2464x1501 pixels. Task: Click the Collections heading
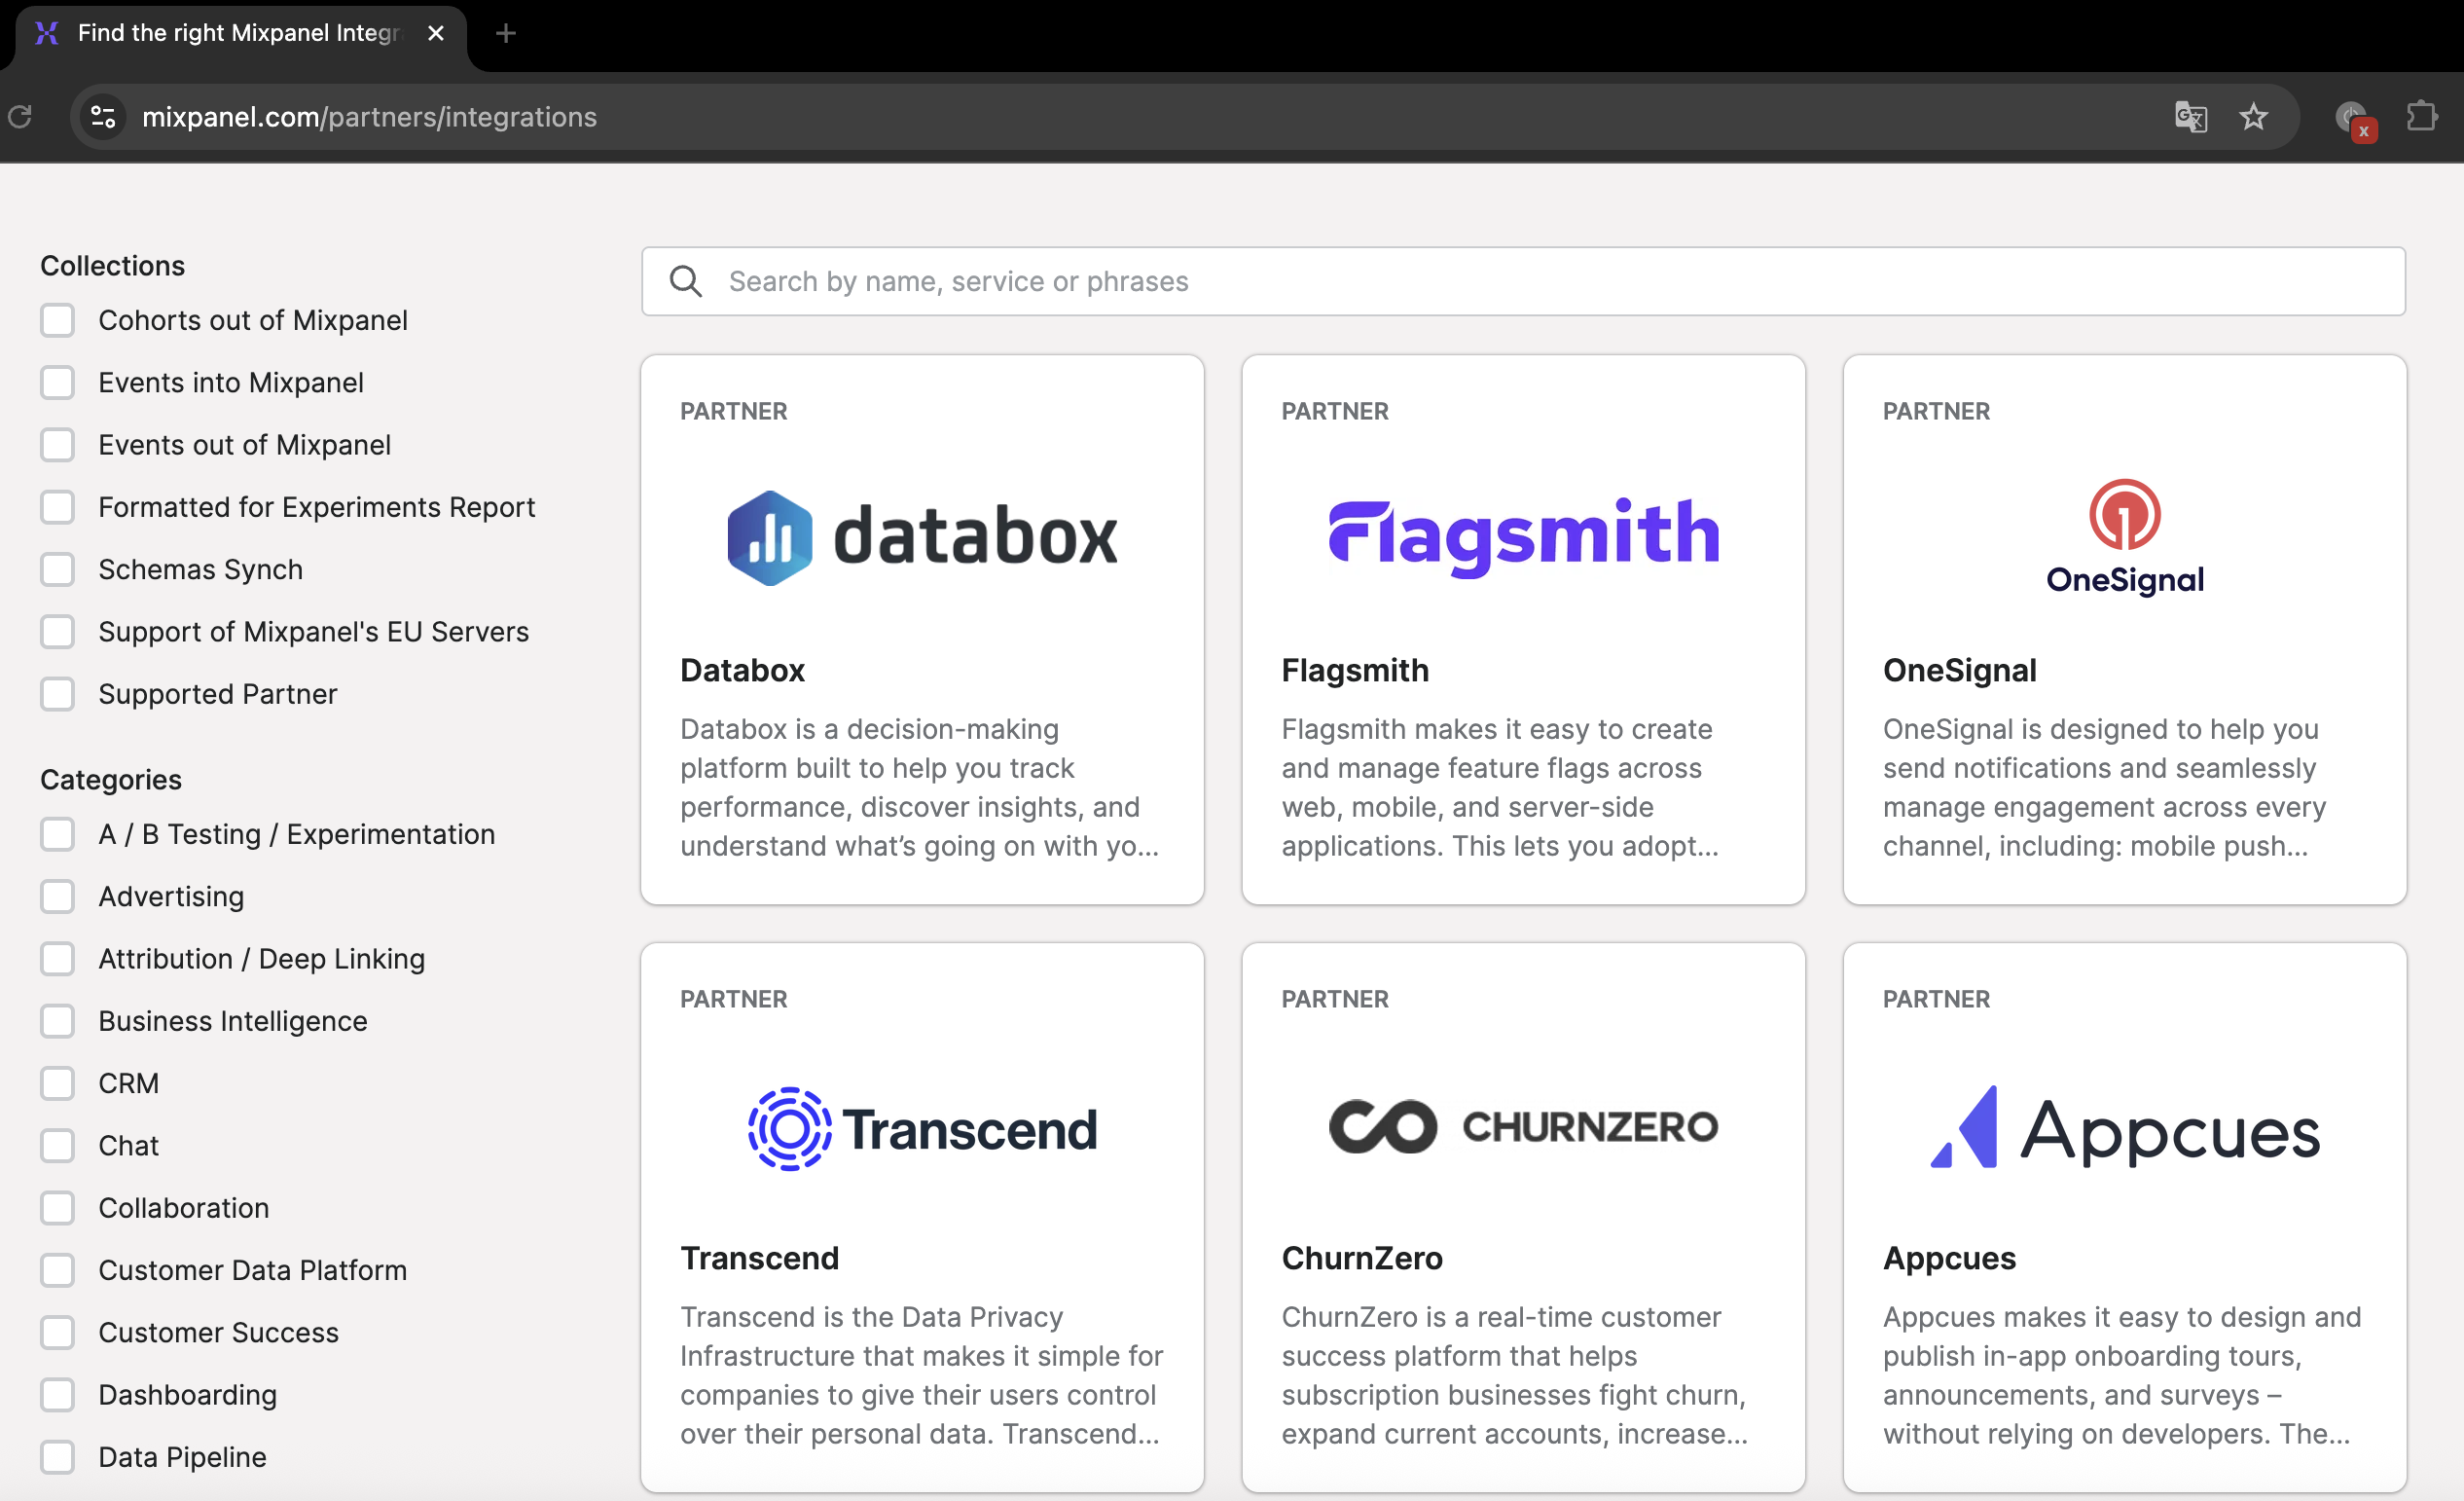coord(112,266)
